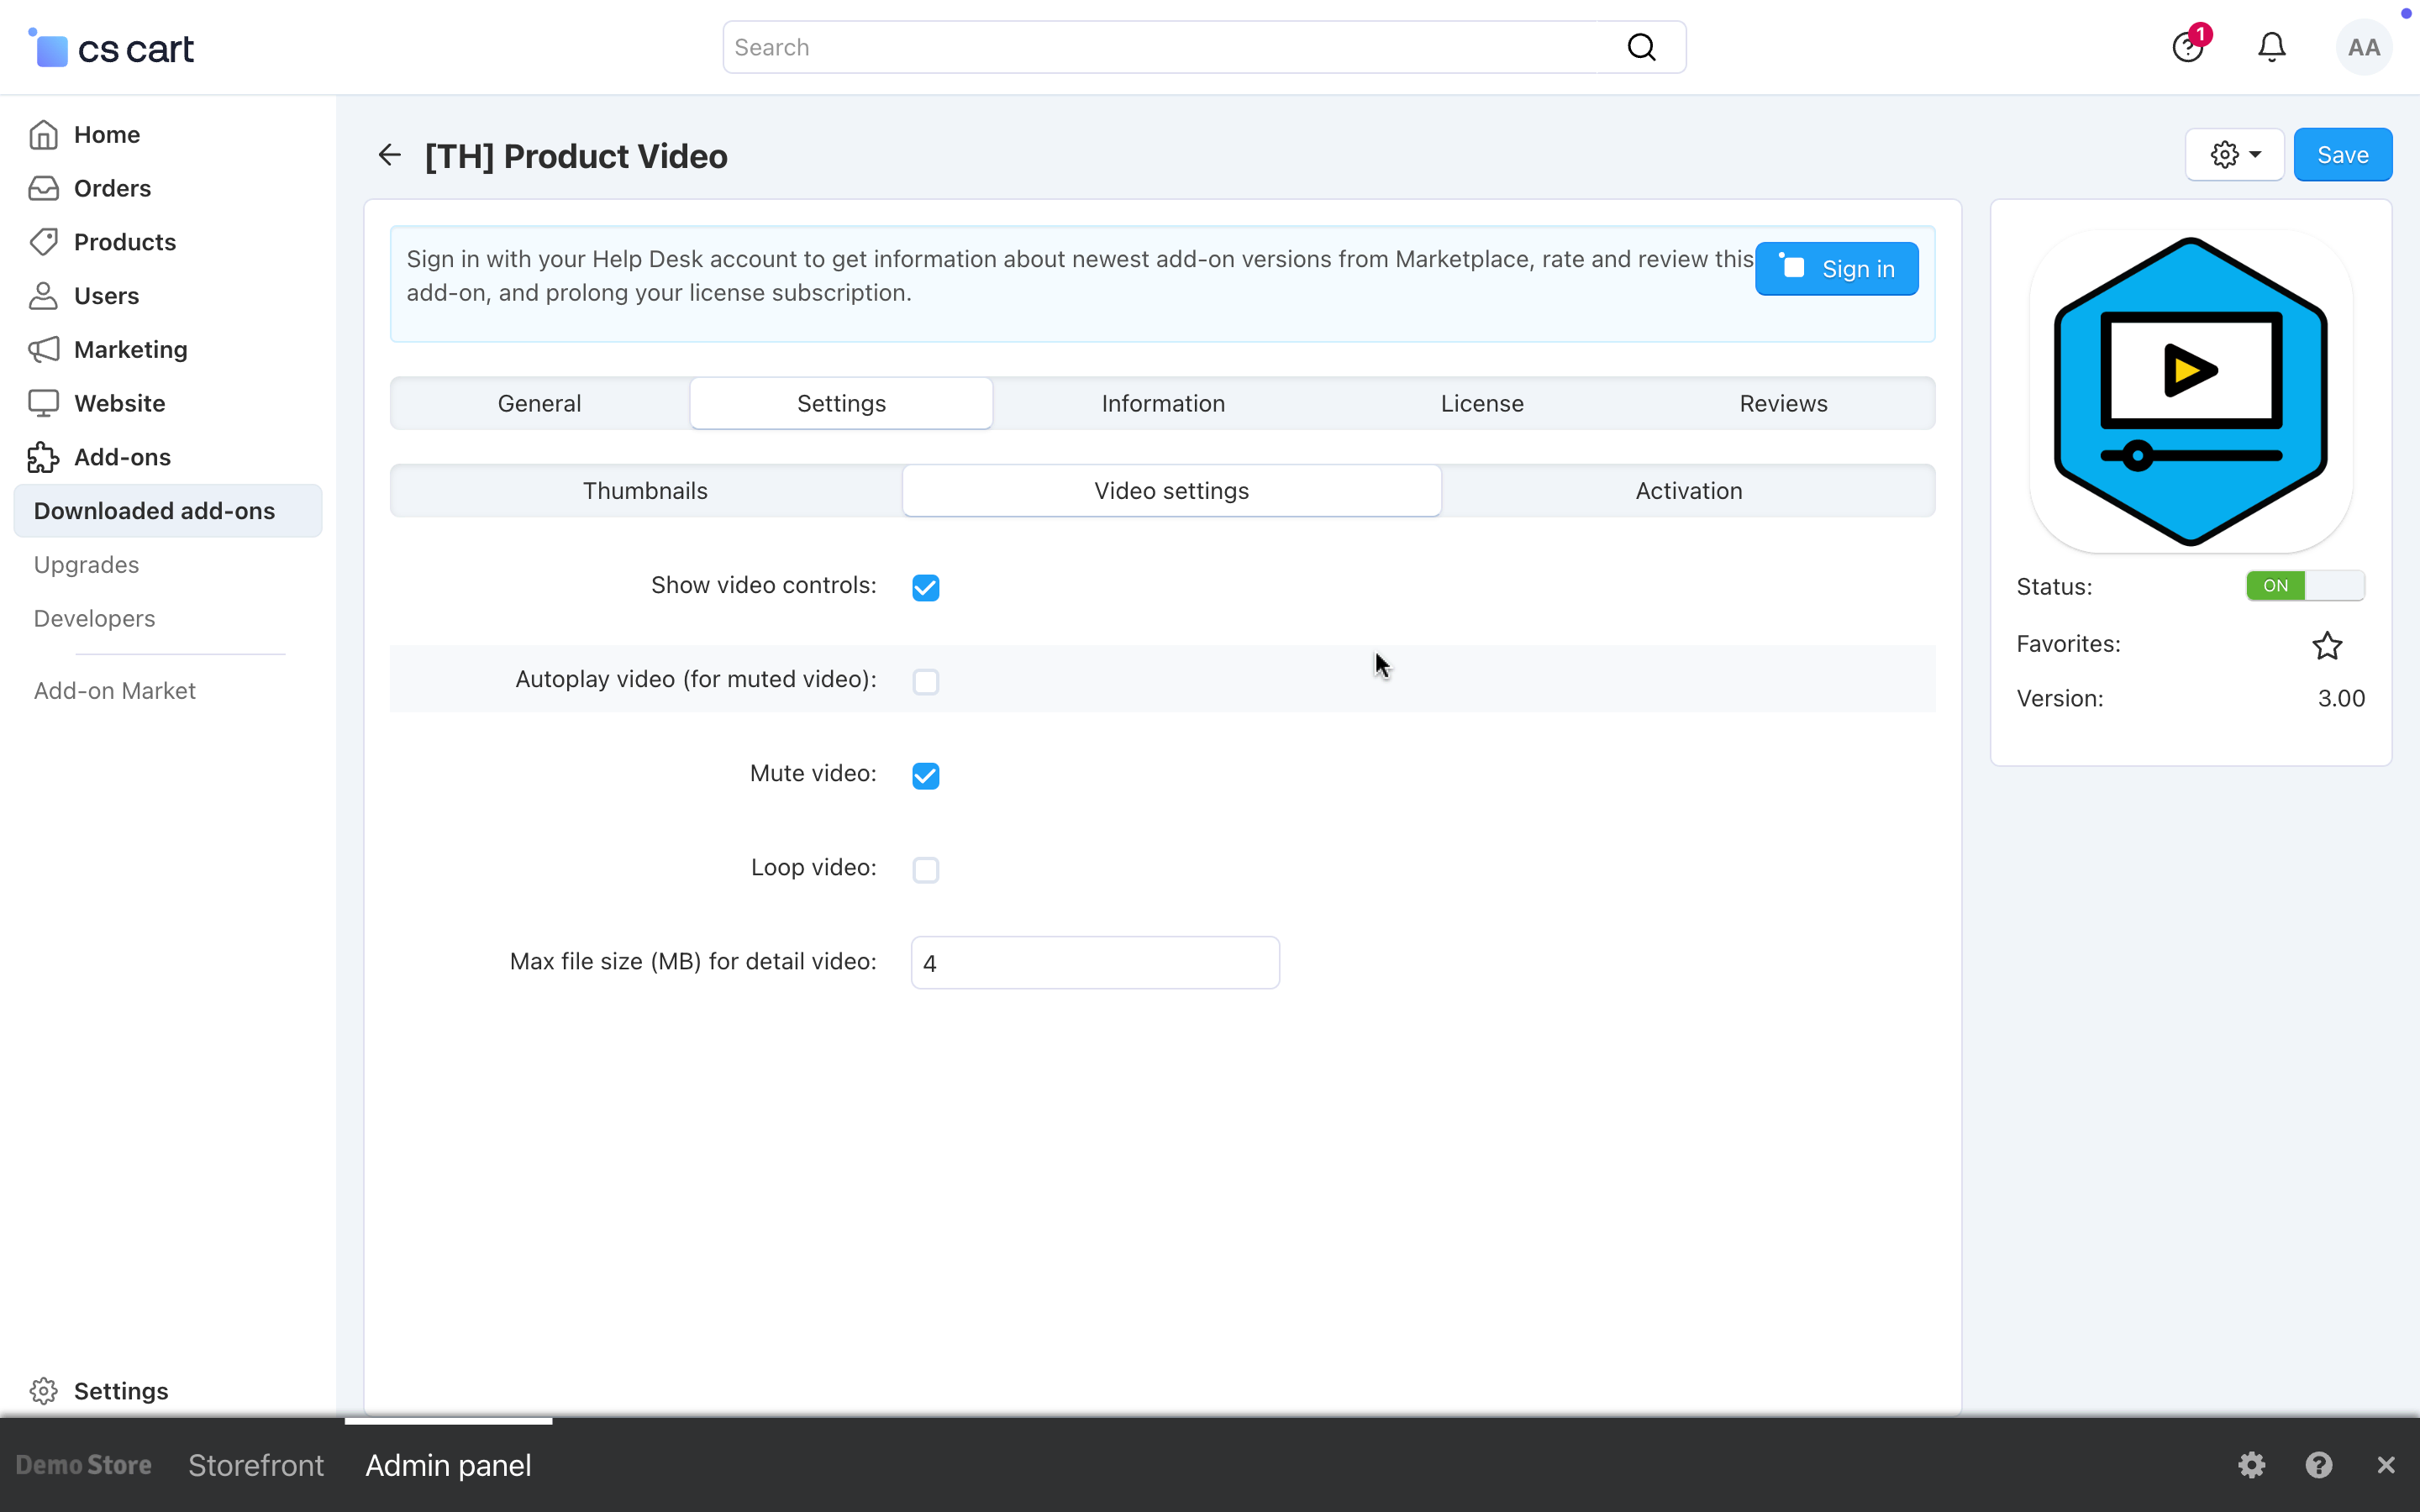The image size is (2420, 1512).
Task: Click the back arrow beside Product Video title
Action: point(389,155)
